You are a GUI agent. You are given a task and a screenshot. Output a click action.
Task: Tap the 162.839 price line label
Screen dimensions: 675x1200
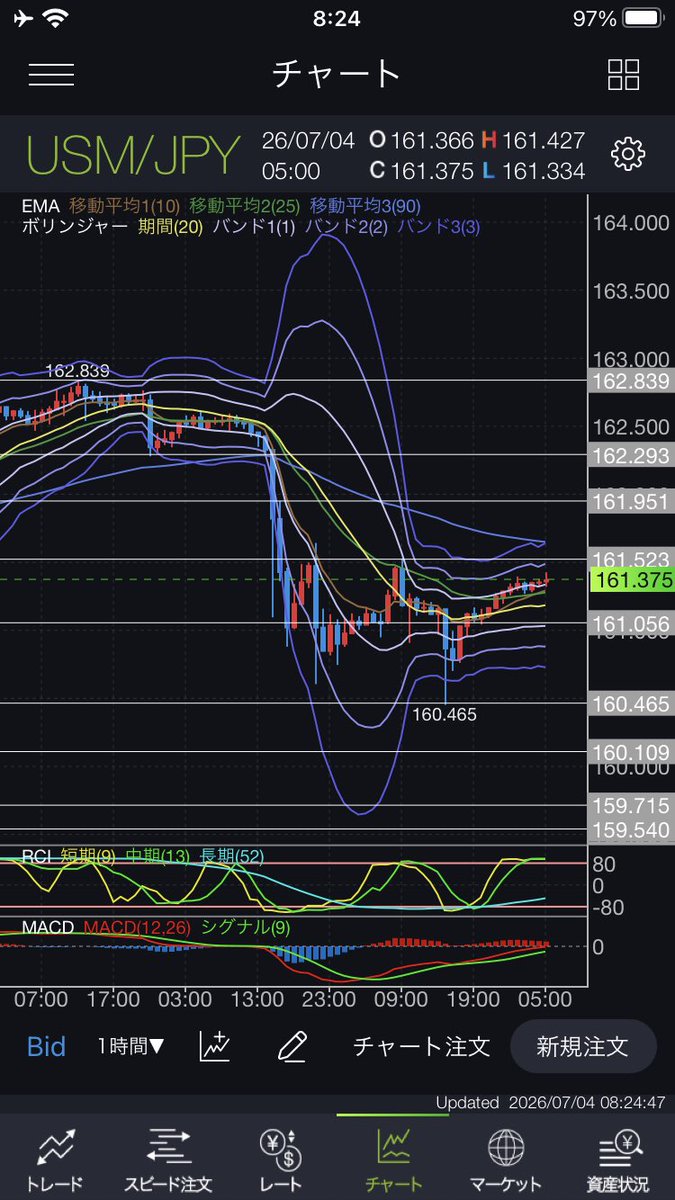pyautogui.click(x=629, y=380)
